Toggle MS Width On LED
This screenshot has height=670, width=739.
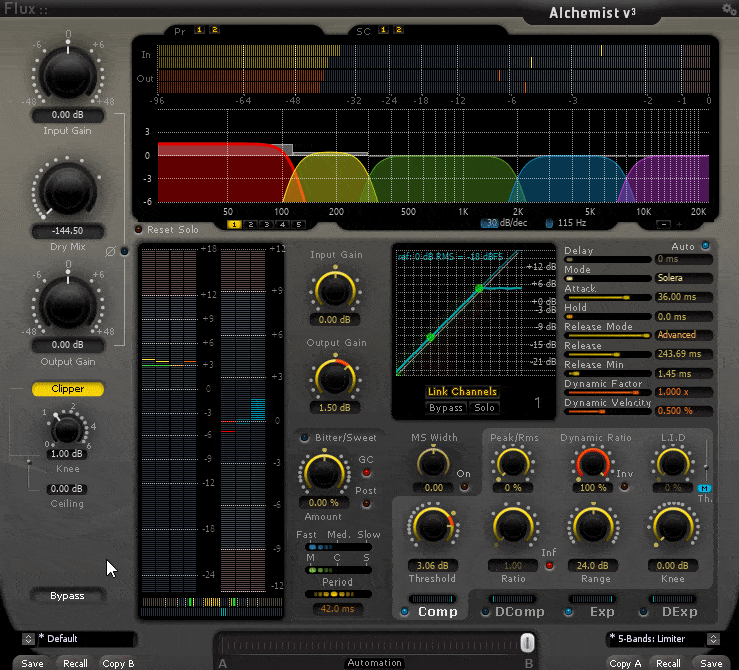click(x=464, y=487)
